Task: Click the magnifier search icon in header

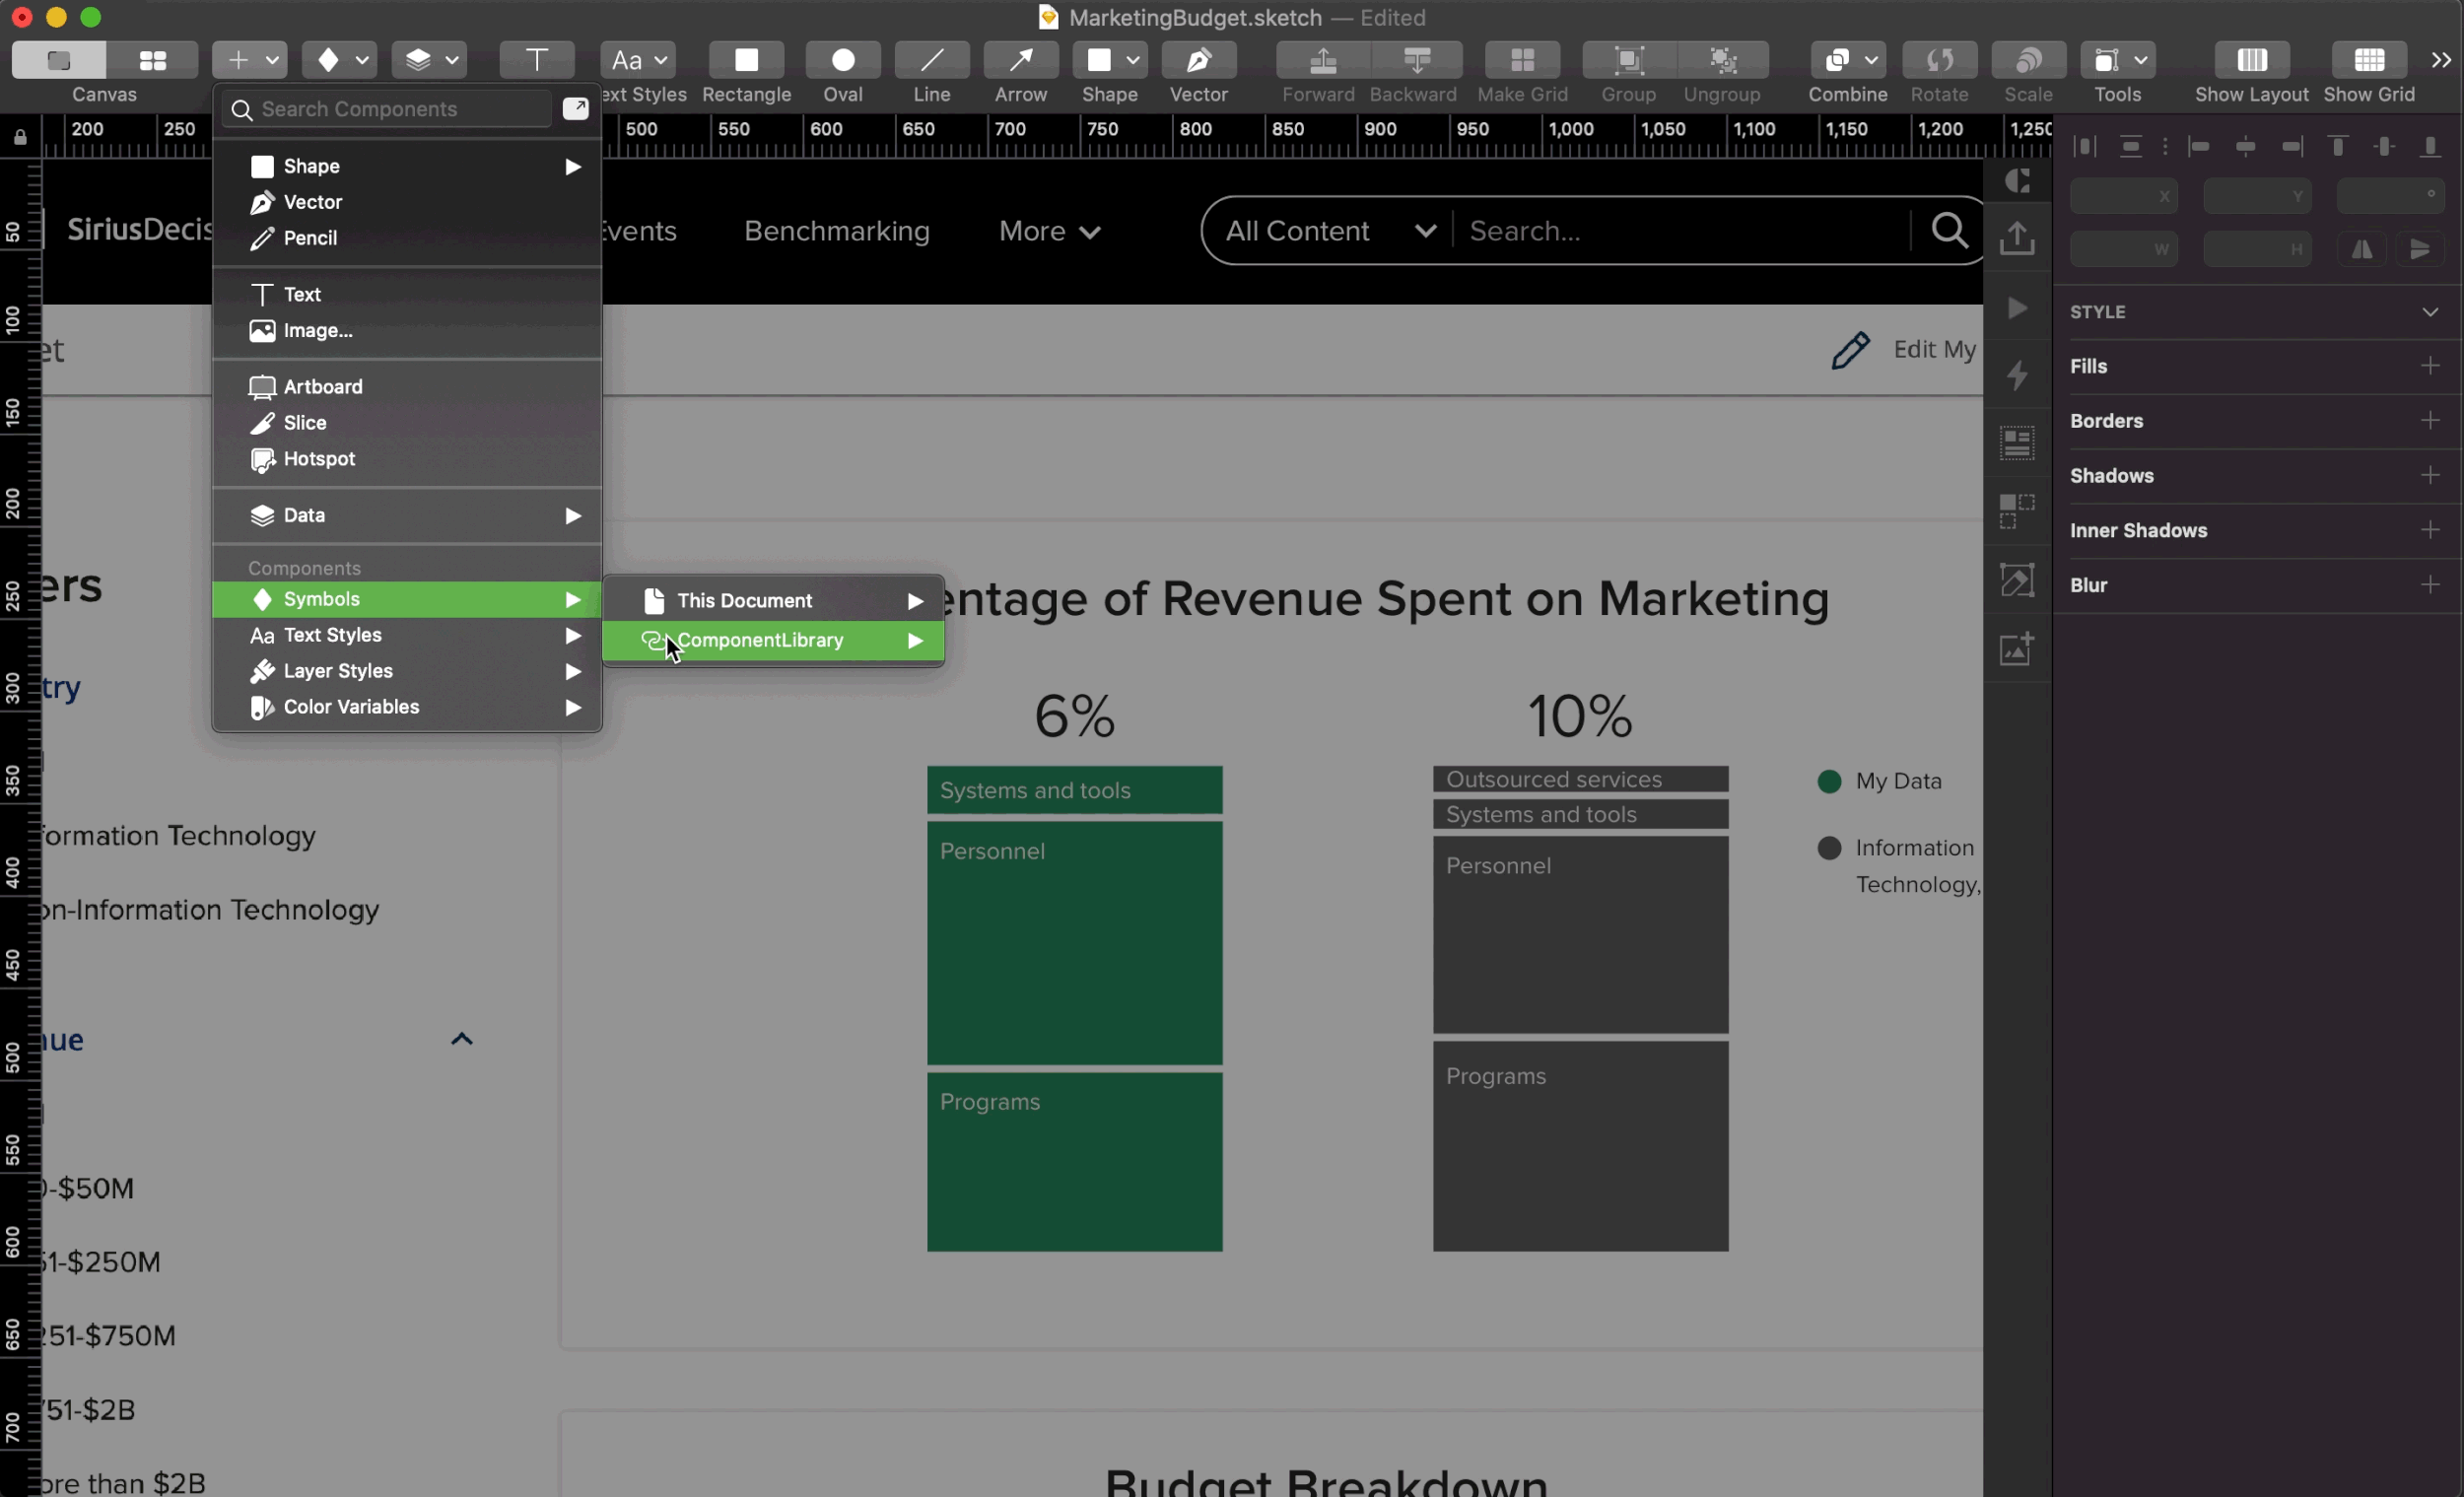Action: (x=1949, y=230)
